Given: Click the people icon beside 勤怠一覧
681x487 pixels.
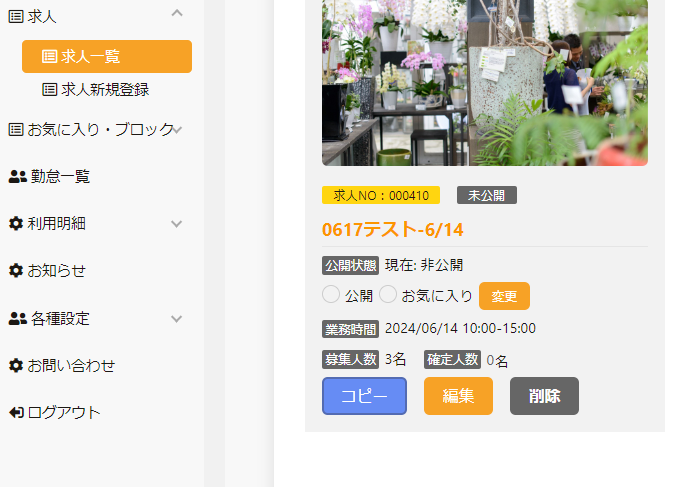Looking at the screenshot, I should point(17,176).
